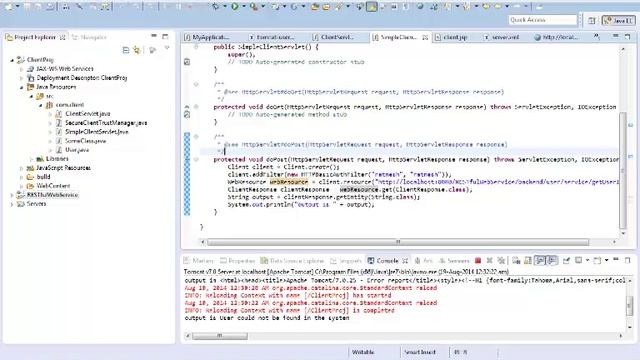
Task: Minimize the Console view panel
Action: coord(616,260)
